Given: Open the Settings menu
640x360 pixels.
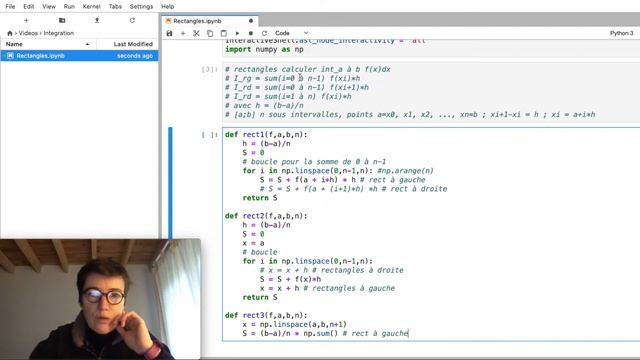Looking at the screenshot, I should click(141, 7).
